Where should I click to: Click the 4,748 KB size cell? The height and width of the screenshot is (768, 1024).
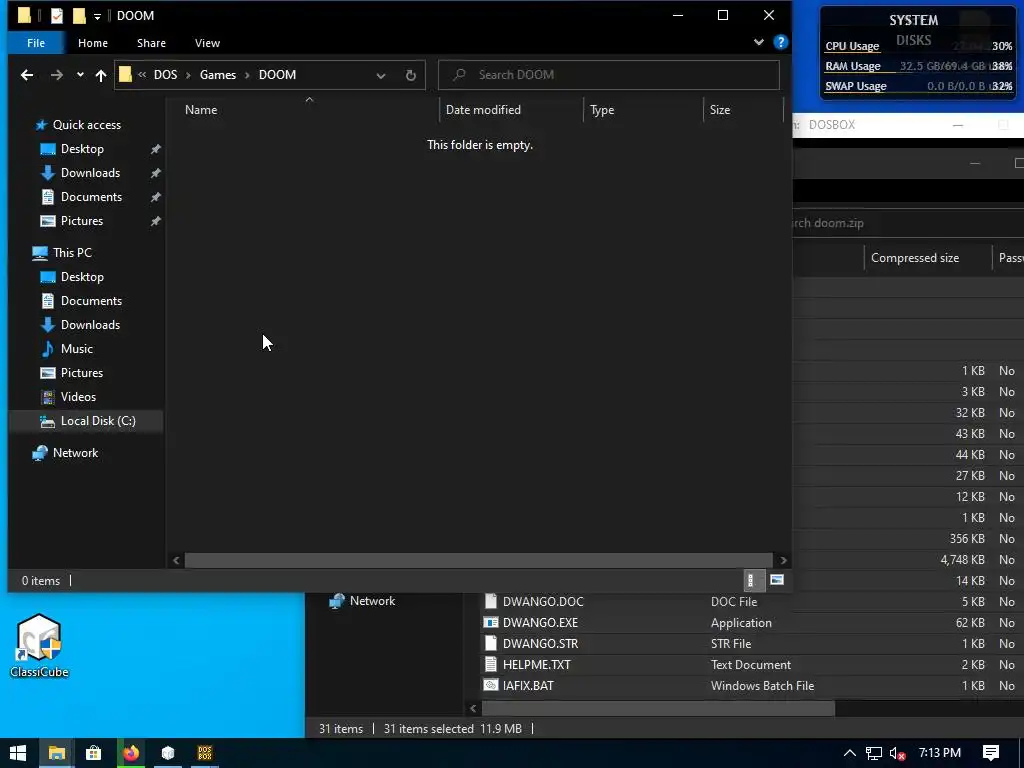tap(962, 560)
